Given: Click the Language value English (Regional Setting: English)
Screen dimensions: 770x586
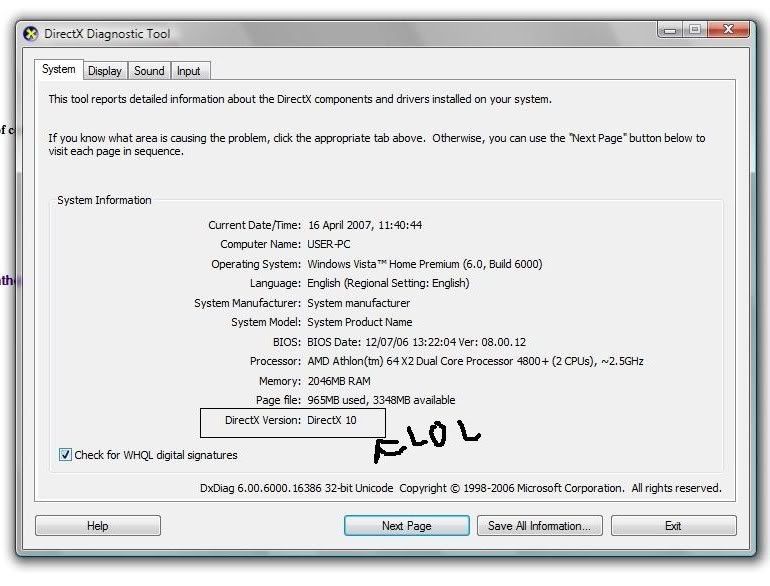Looking at the screenshot, I should 388,283.
